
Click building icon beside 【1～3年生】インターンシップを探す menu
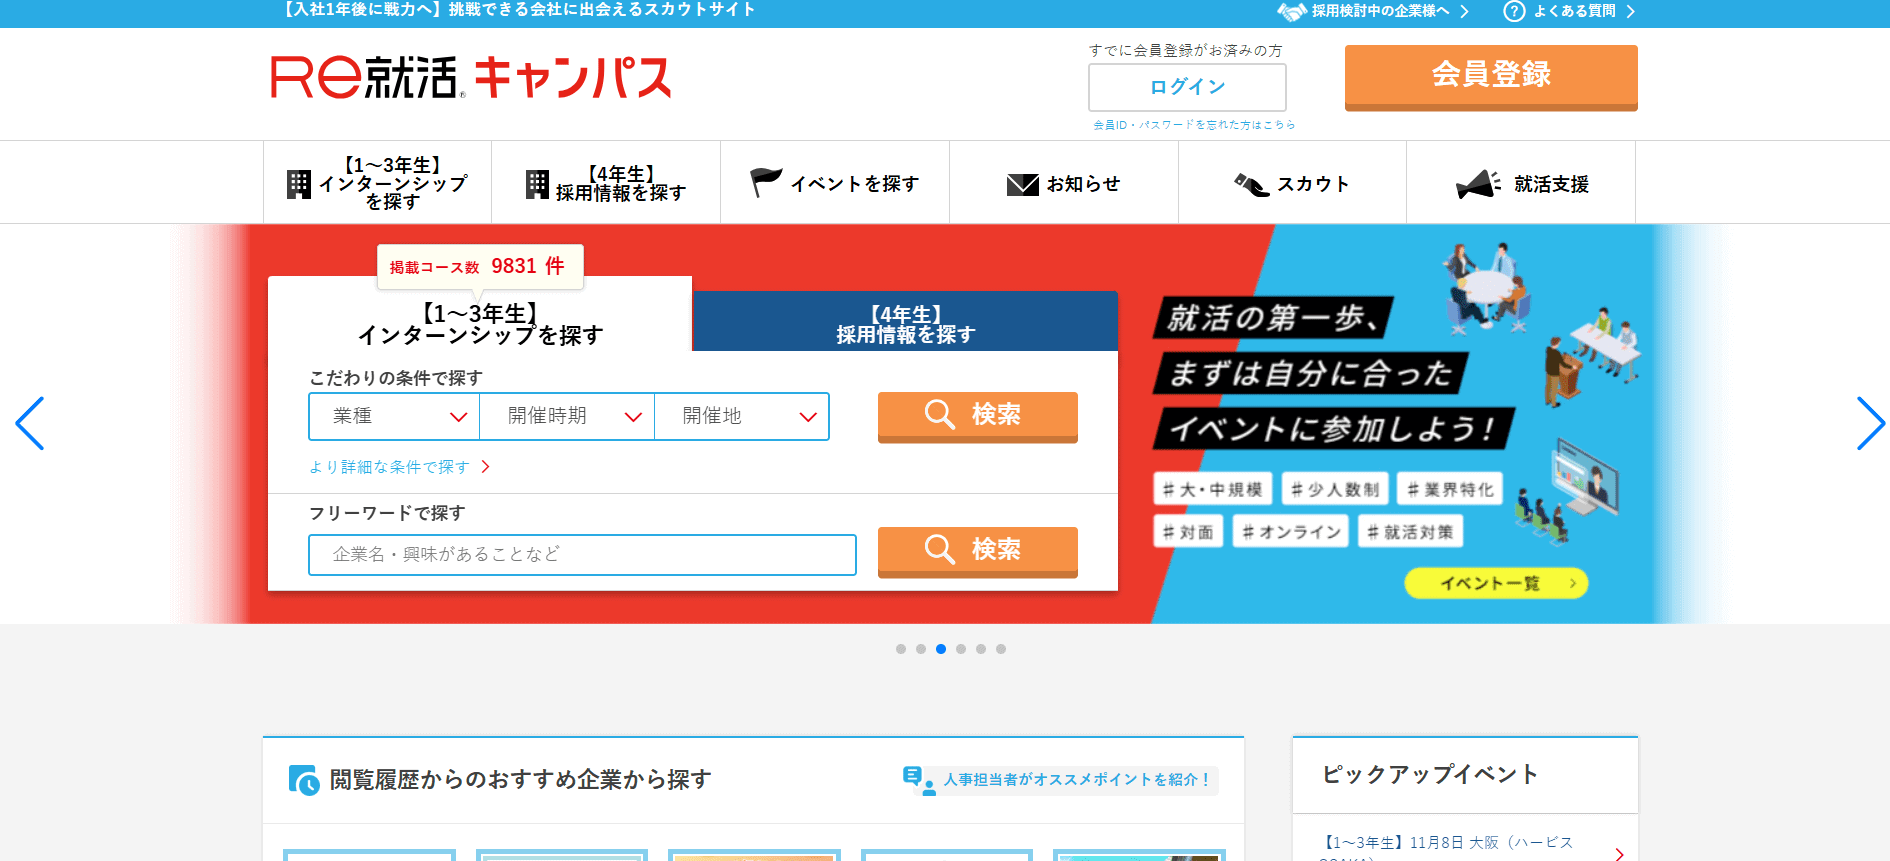[x=298, y=184]
